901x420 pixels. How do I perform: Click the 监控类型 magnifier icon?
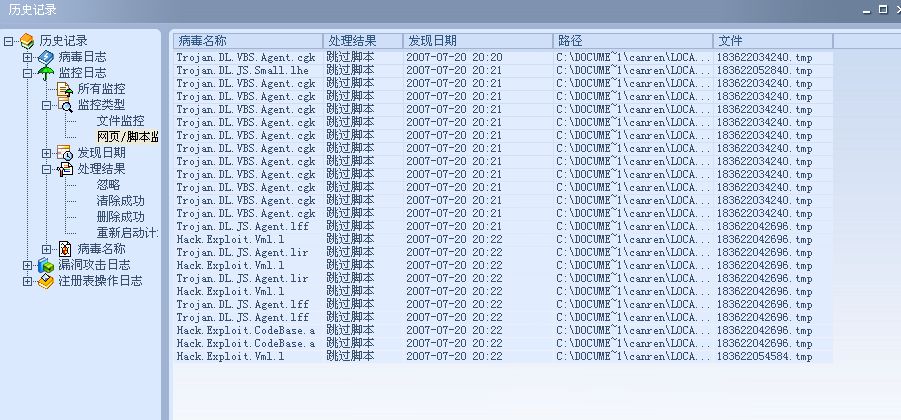[65, 105]
